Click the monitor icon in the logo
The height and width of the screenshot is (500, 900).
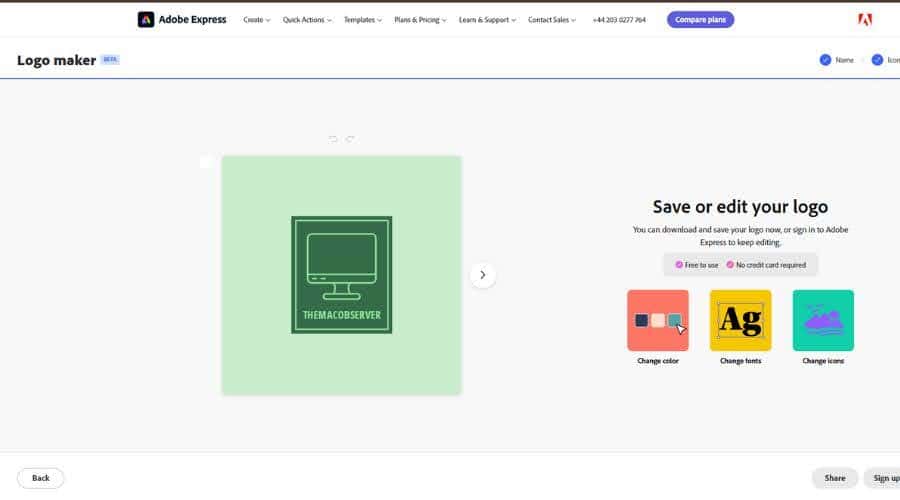(x=342, y=266)
